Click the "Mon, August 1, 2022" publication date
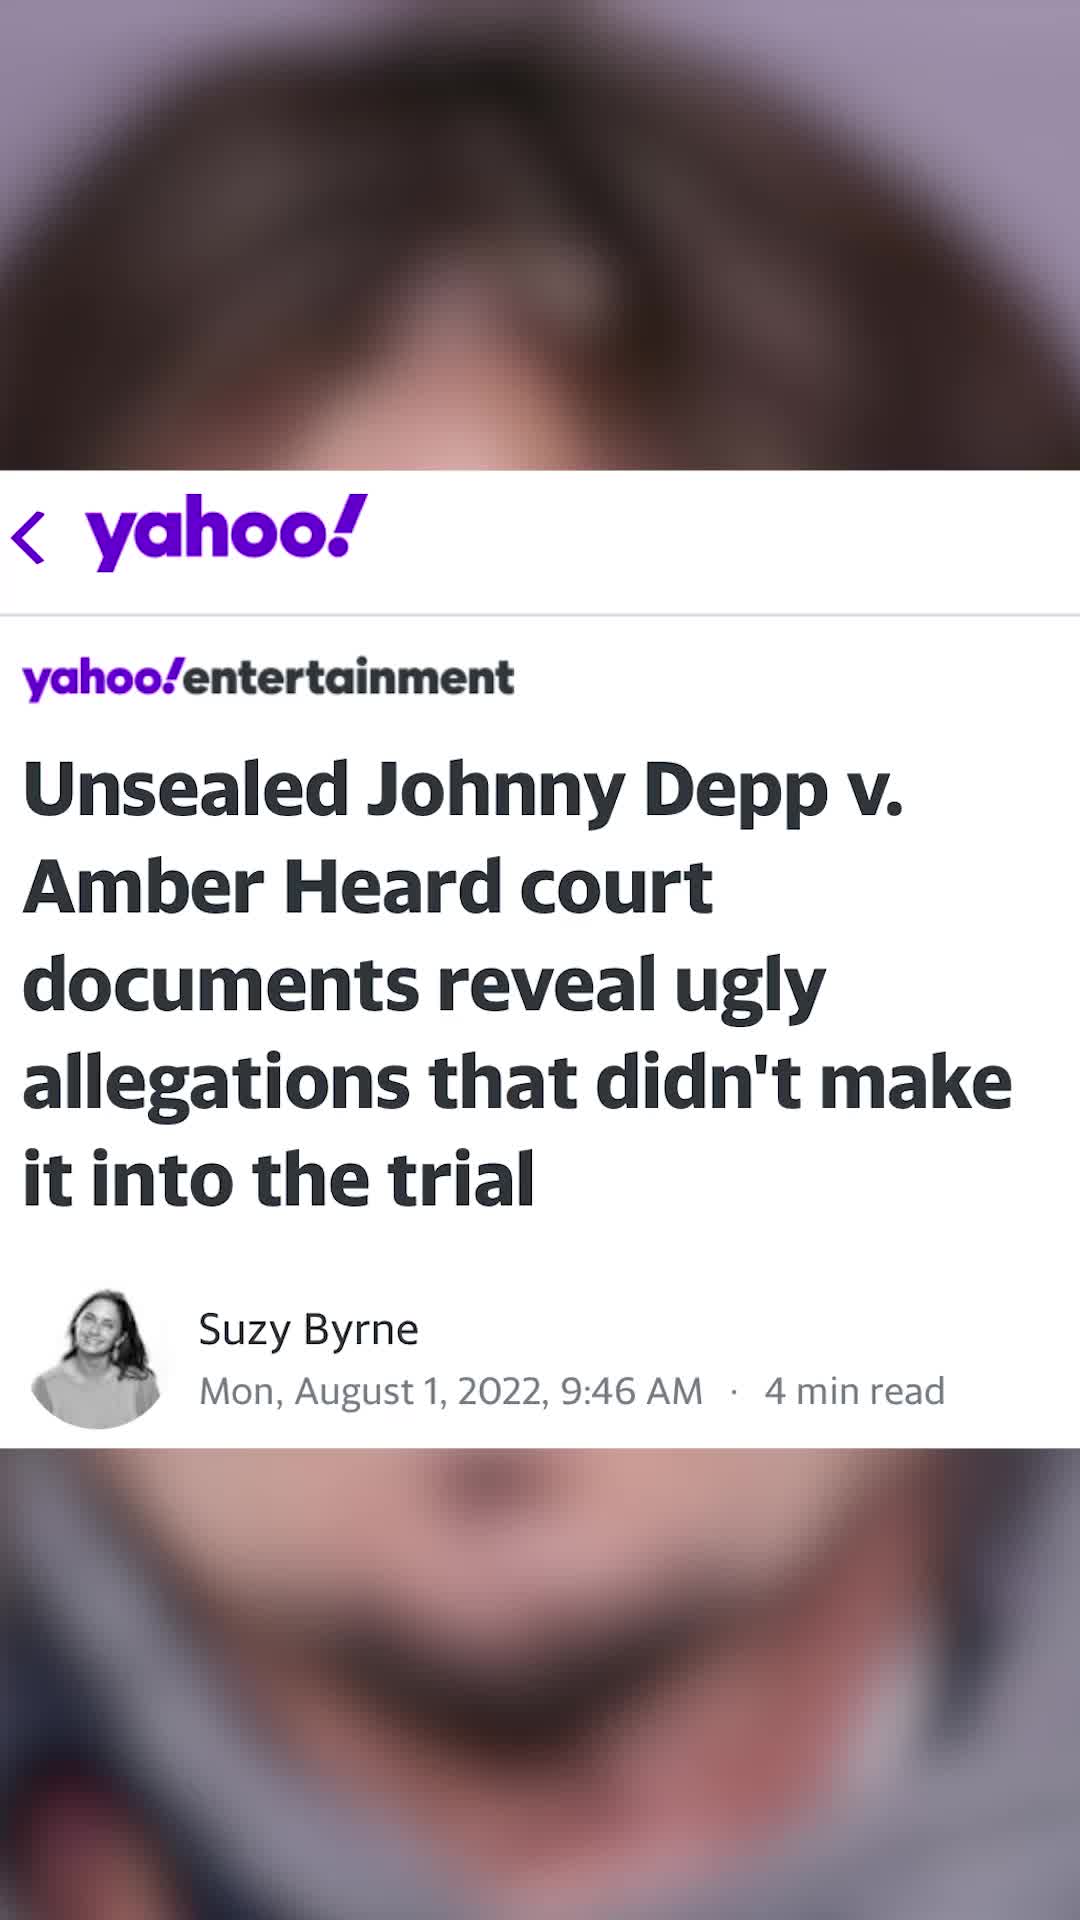The height and width of the screenshot is (1920, 1080). pos(373,1391)
